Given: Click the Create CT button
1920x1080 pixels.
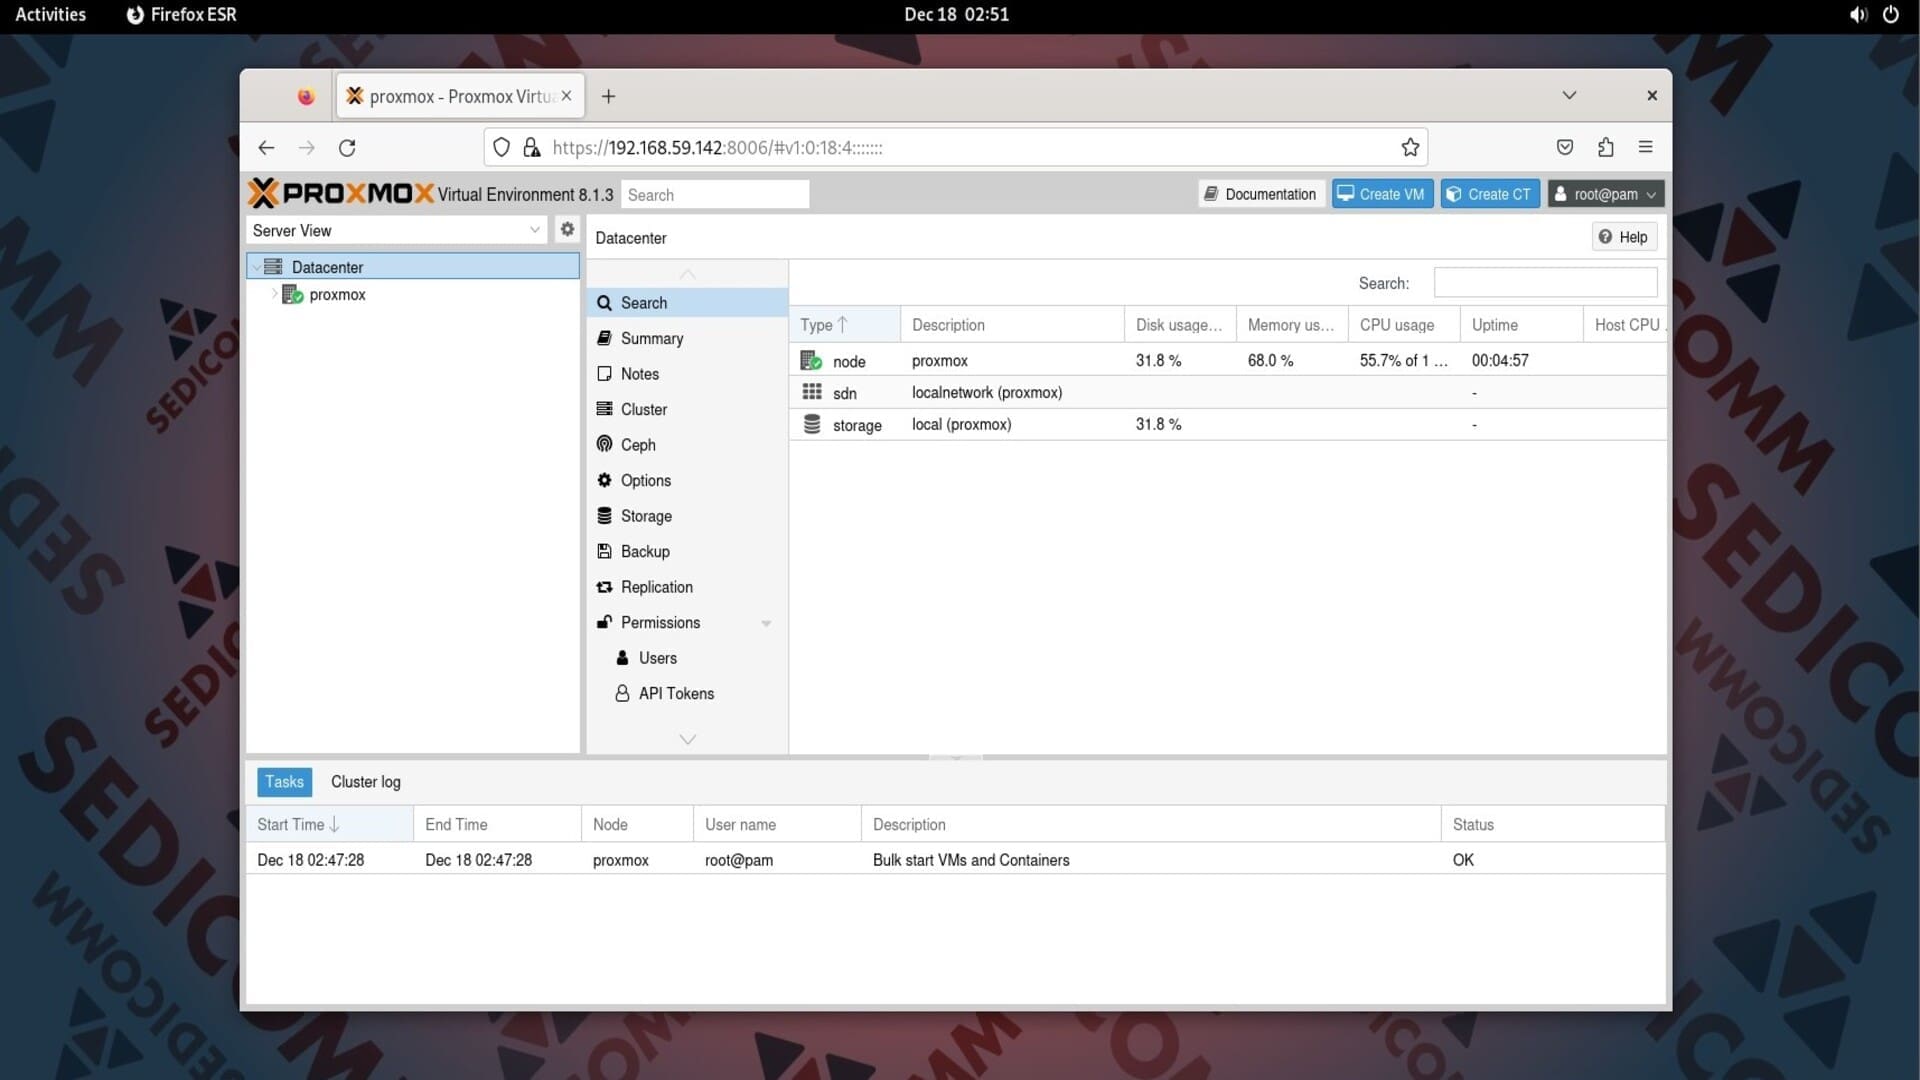Looking at the screenshot, I should [1489, 194].
